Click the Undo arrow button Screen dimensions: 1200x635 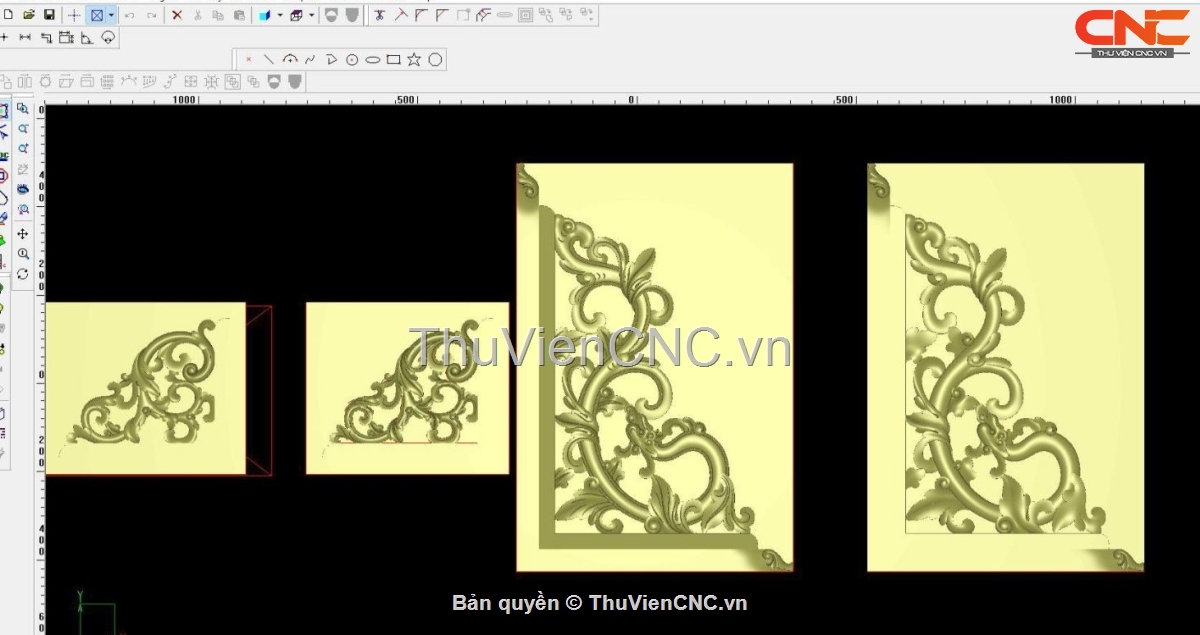(x=129, y=15)
